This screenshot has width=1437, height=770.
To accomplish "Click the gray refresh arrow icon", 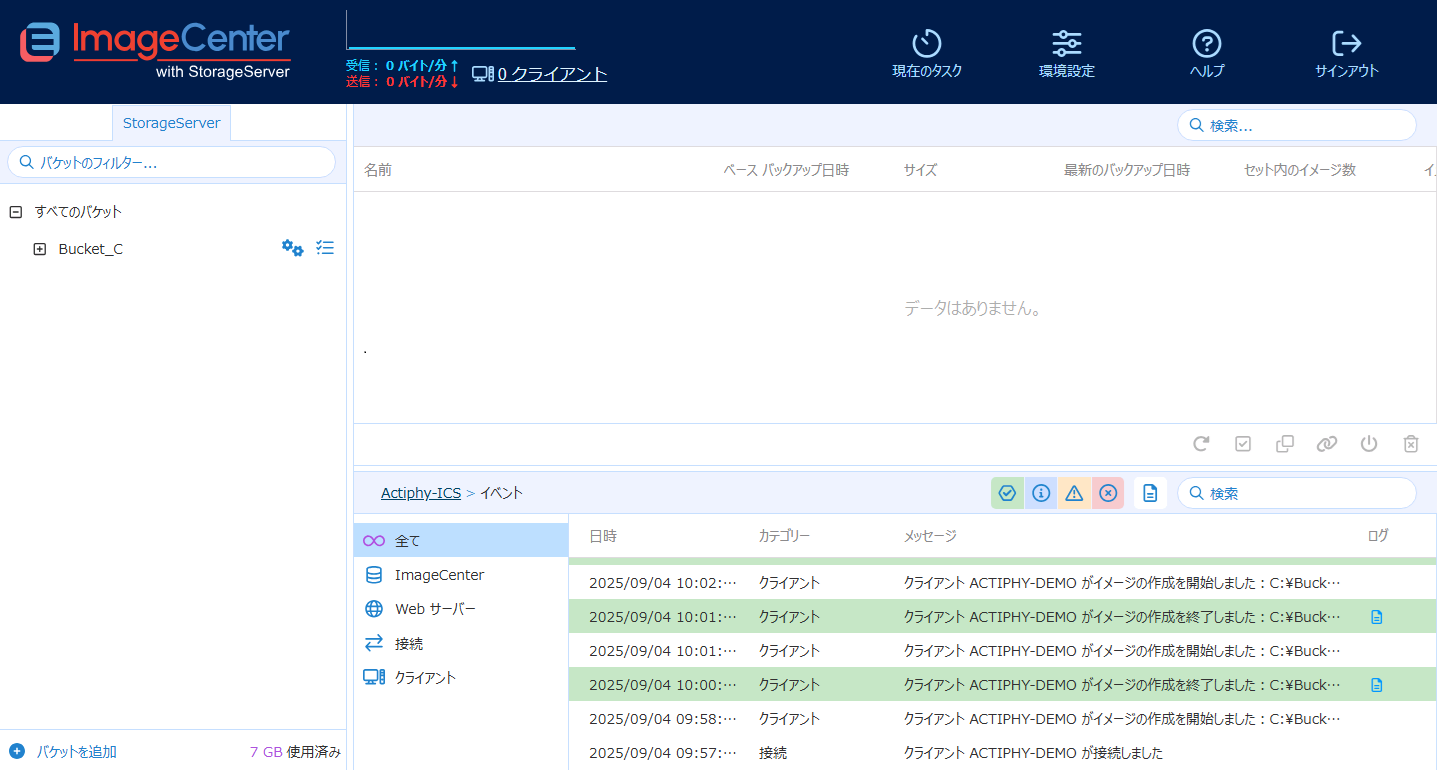I will pyautogui.click(x=1201, y=444).
